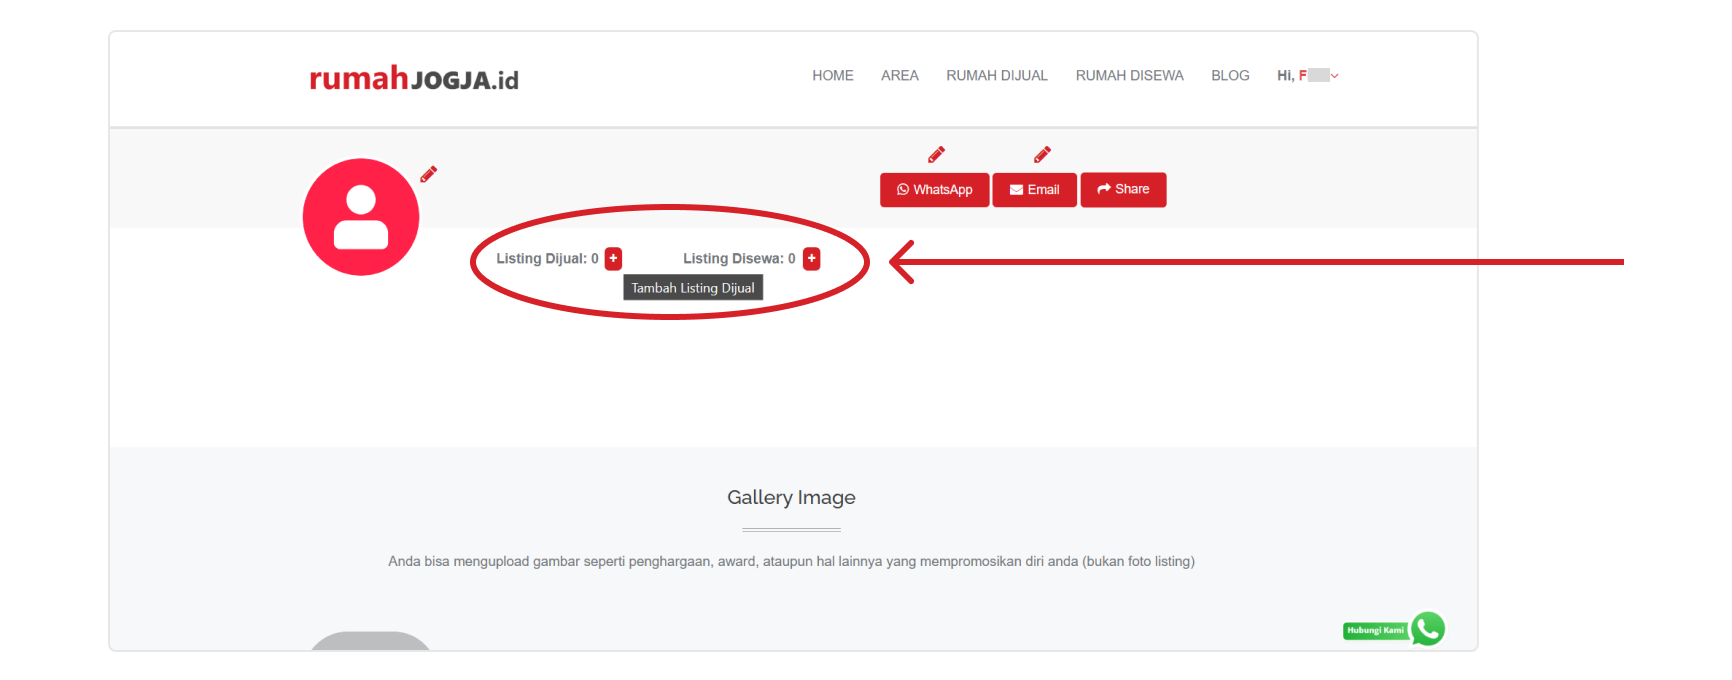Screen dimensions: 1732x680
Task: Click the 'Hubungi Kami' green label
Action: 1376,631
